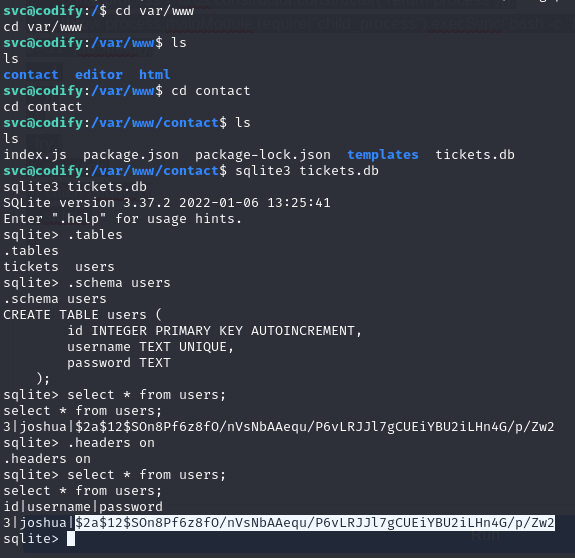Click the 'tickets users' table list line
Image resolution: width=575 pixels, height=558 pixels.
(x=59, y=267)
